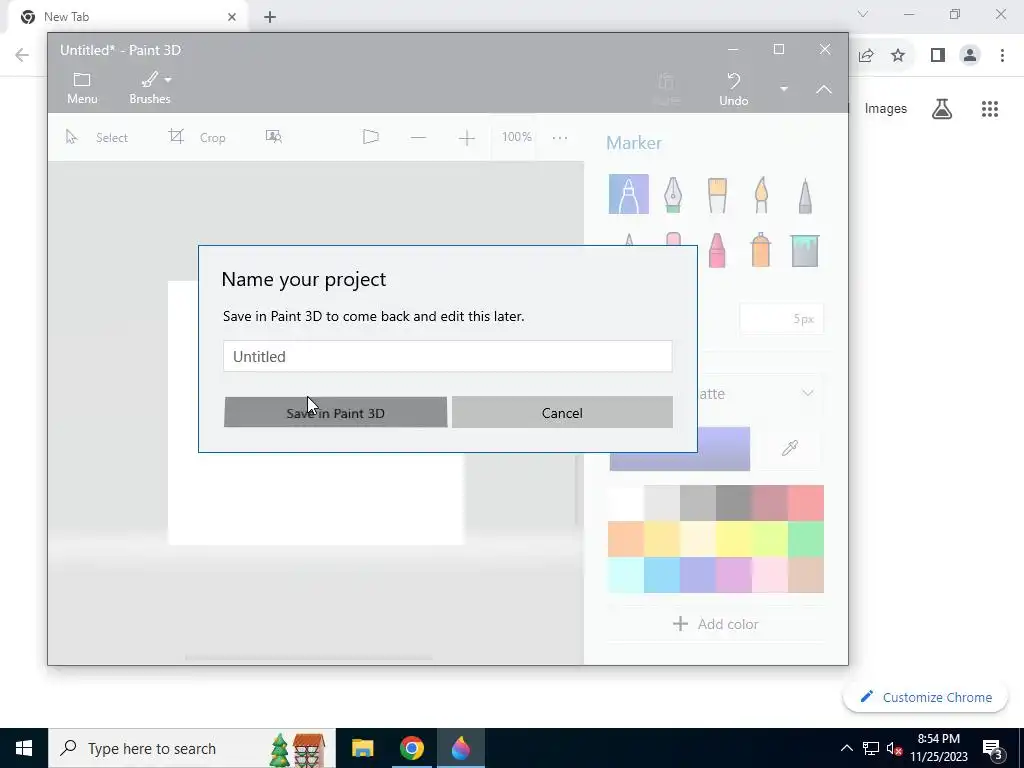Choose the dark gray color swatch
Image resolution: width=1024 pixels, height=768 pixels.
coord(733,502)
